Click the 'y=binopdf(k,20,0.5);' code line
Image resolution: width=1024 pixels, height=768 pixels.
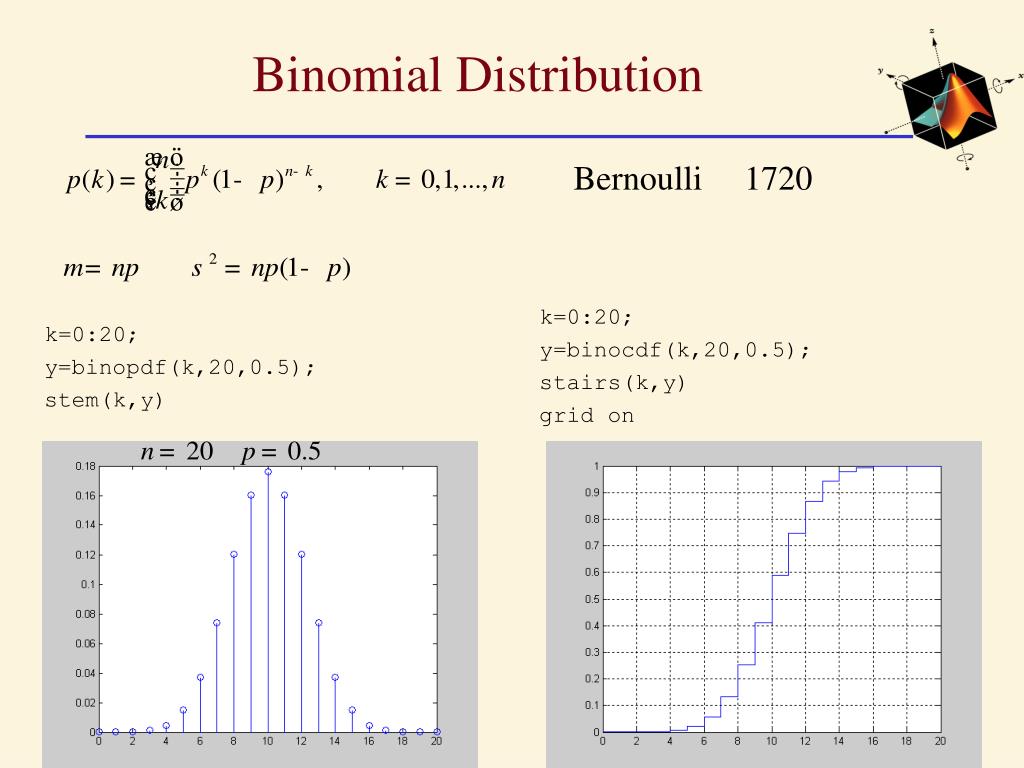(180, 367)
